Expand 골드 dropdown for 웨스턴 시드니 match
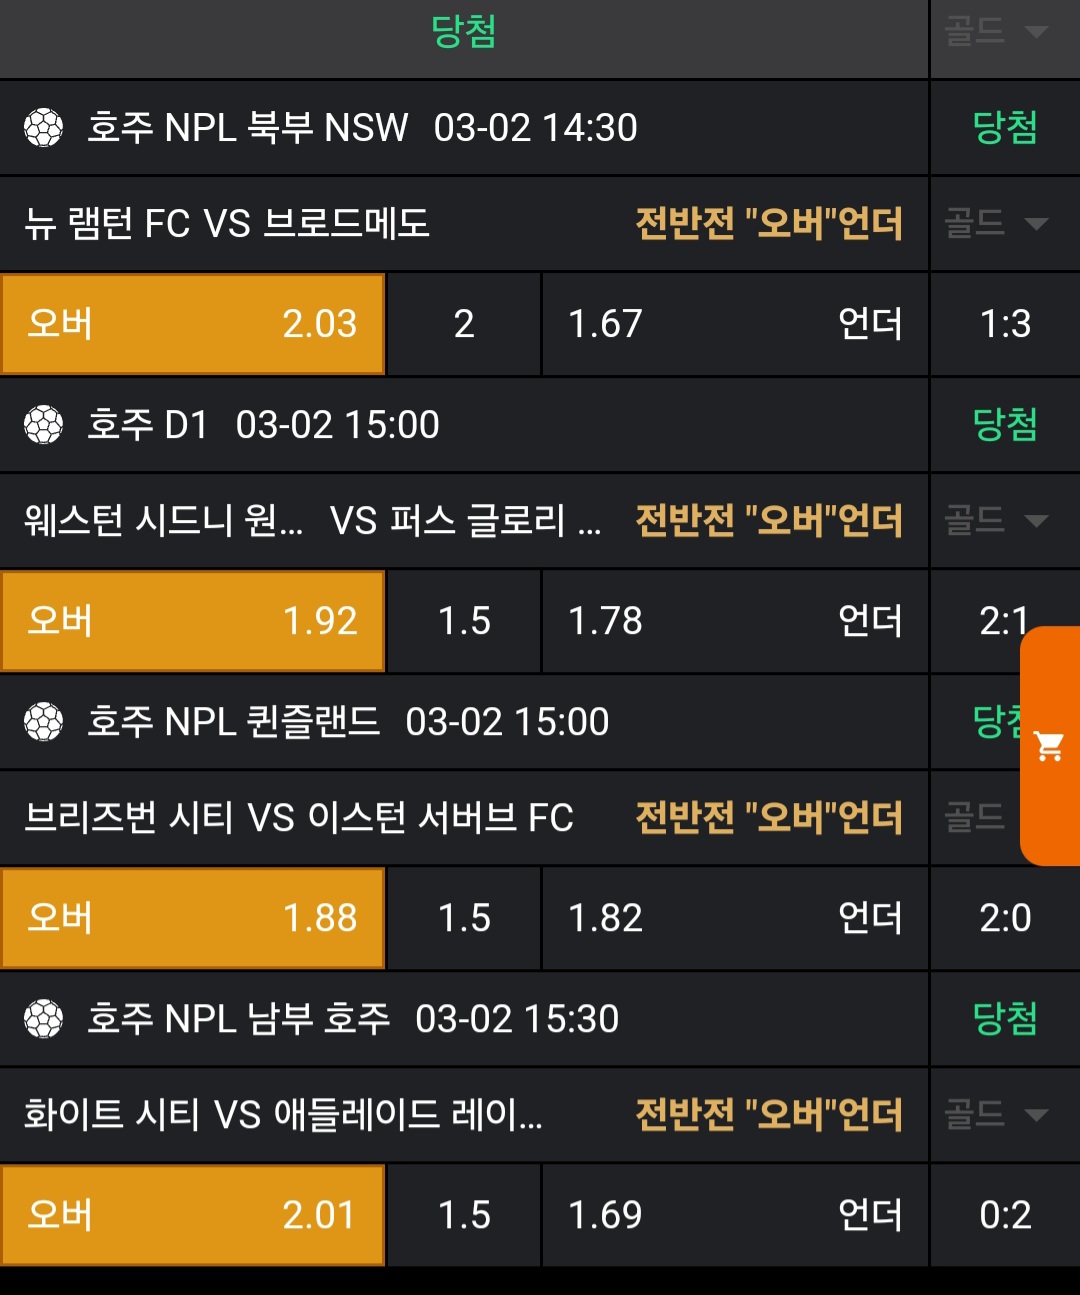 coord(996,520)
